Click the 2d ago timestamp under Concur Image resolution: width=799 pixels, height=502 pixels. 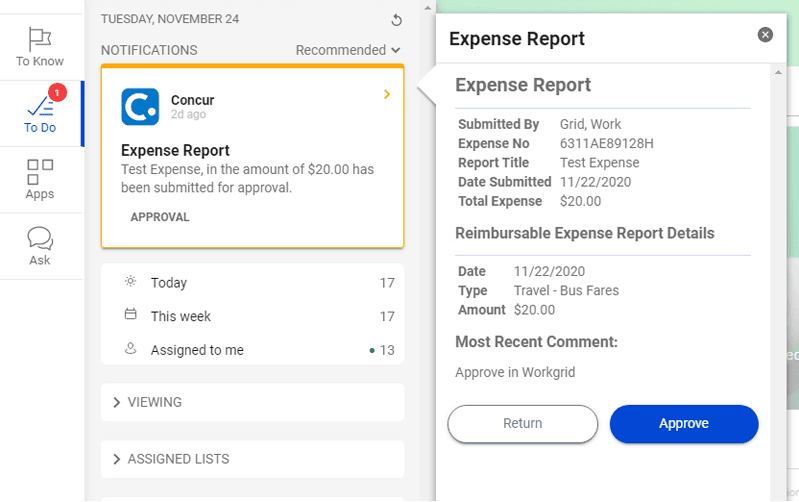coord(188,114)
